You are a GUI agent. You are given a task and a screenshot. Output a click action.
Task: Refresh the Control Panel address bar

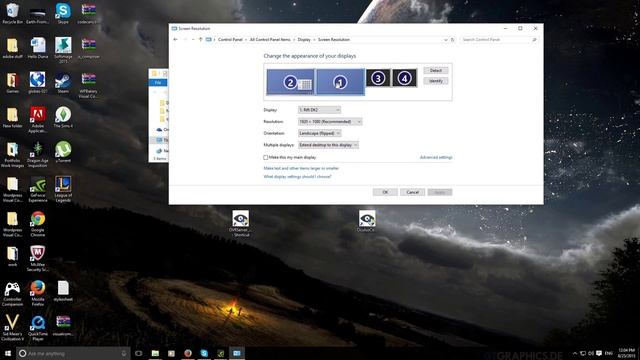pyautogui.click(x=452, y=40)
